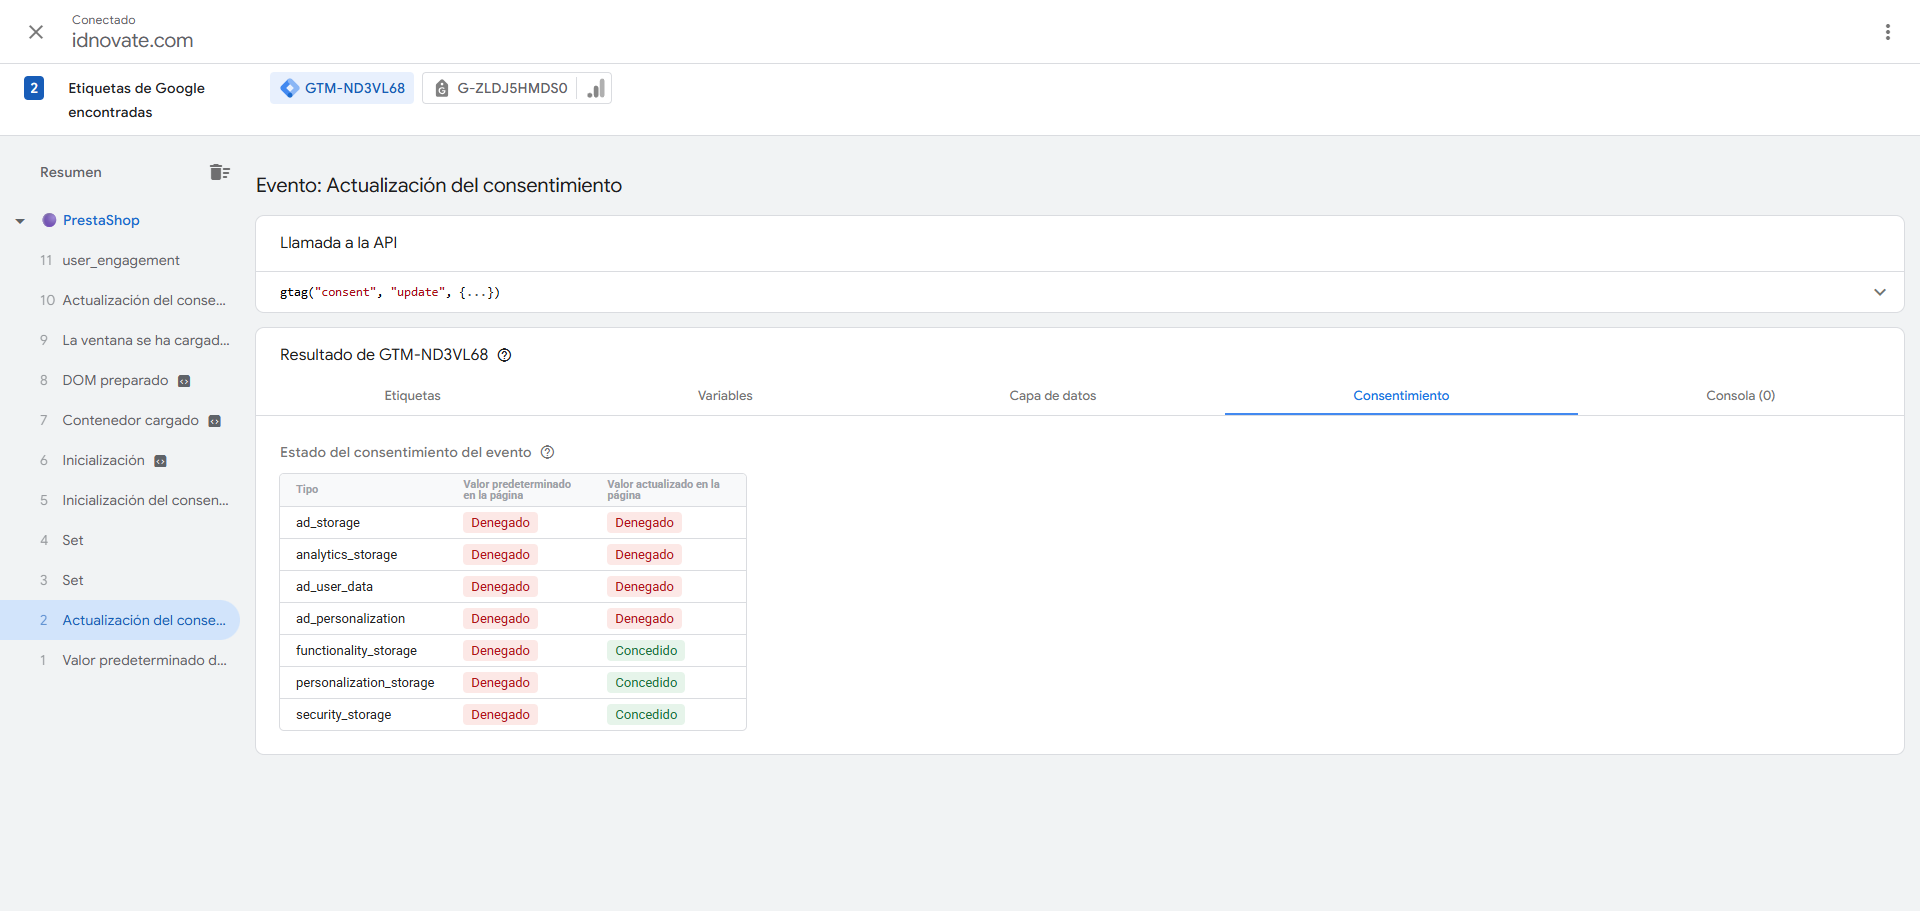The width and height of the screenshot is (1920, 911).
Task: Click the help icon beside Resultado de GTM-ND3VL68
Action: pyautogui.click(x=505, y=355)
